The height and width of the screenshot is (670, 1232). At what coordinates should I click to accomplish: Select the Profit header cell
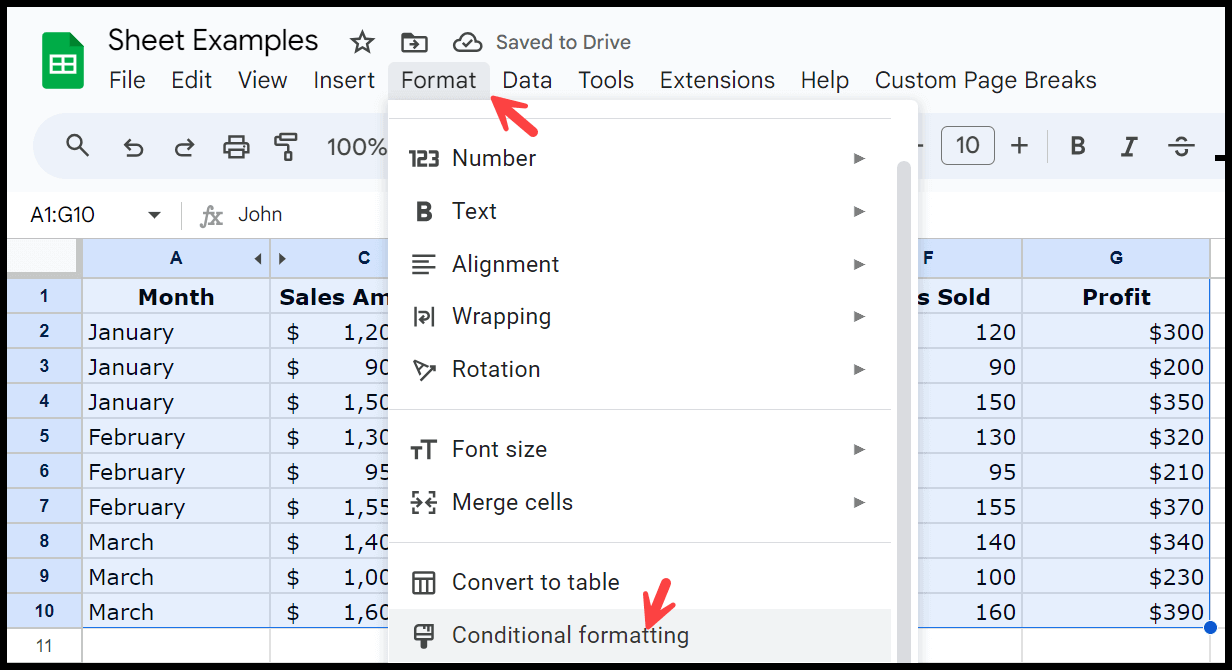point(1115,297)
